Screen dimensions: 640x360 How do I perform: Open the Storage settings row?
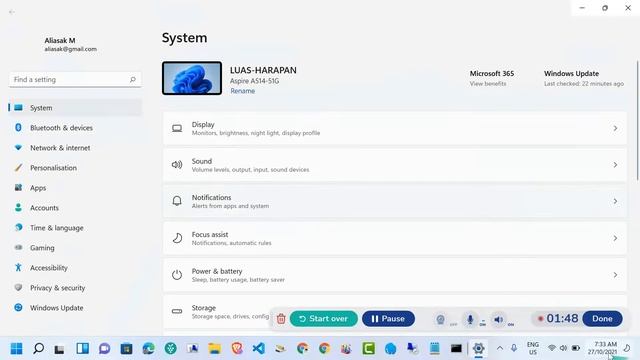[395, 311]
